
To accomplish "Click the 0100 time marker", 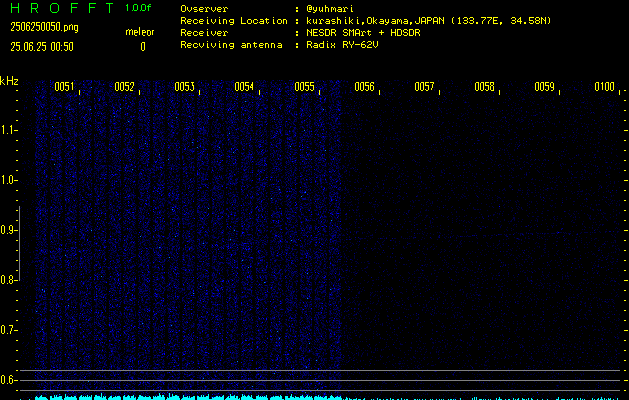I will 605,87.
